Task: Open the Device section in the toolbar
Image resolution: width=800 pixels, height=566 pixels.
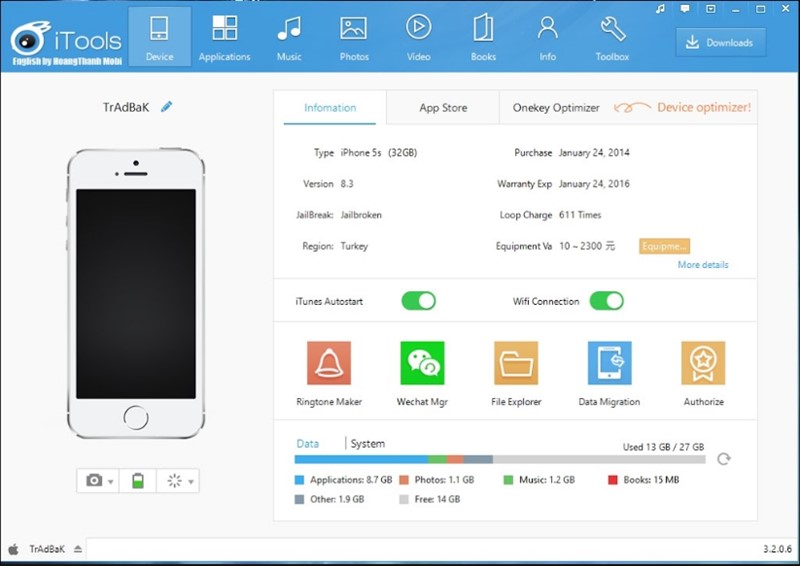Action: pos(159,37)
